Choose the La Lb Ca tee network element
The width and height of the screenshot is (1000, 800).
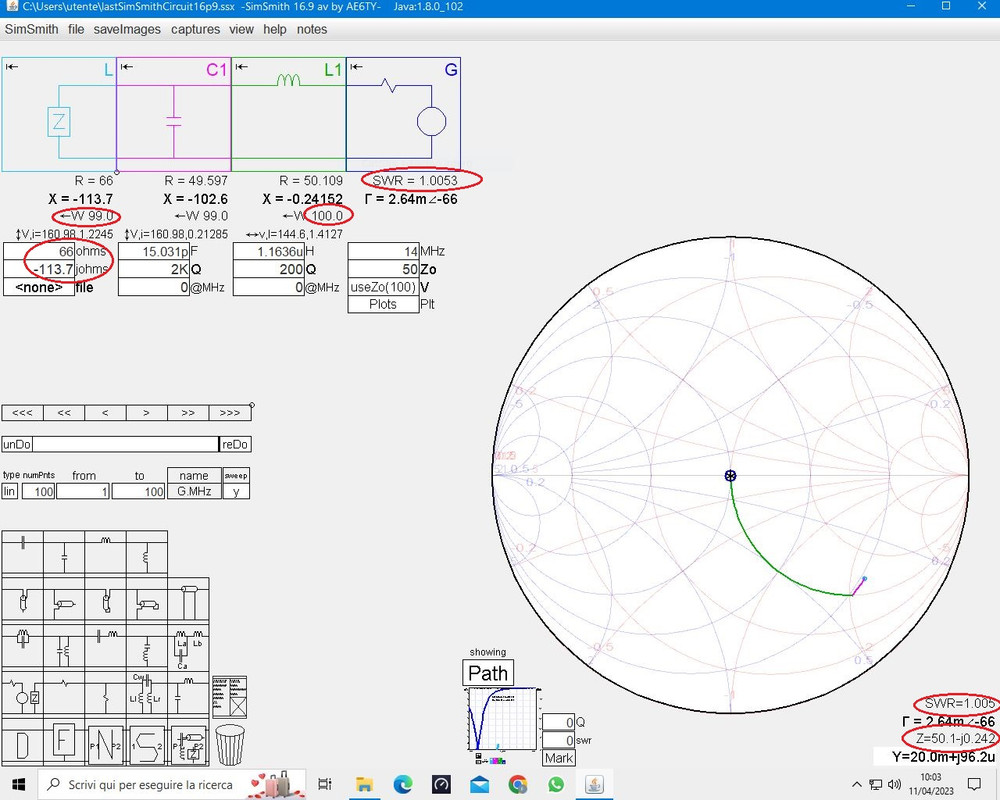tap(189, 648)
